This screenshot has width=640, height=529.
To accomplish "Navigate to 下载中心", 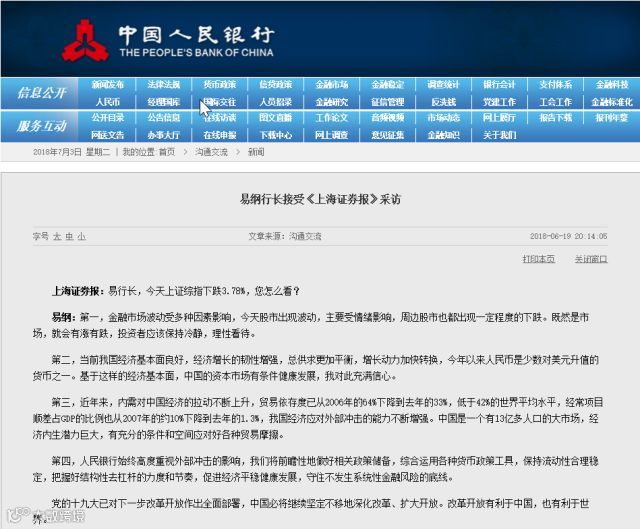I will (276, 135).
